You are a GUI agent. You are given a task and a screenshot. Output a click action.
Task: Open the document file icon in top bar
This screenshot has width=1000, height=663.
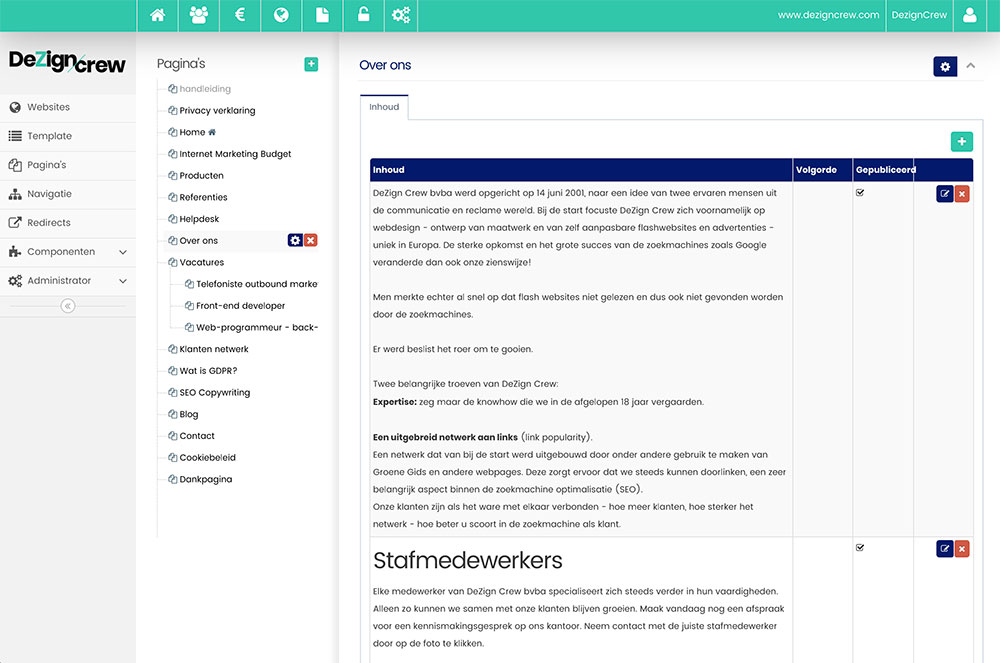point(322,15)
